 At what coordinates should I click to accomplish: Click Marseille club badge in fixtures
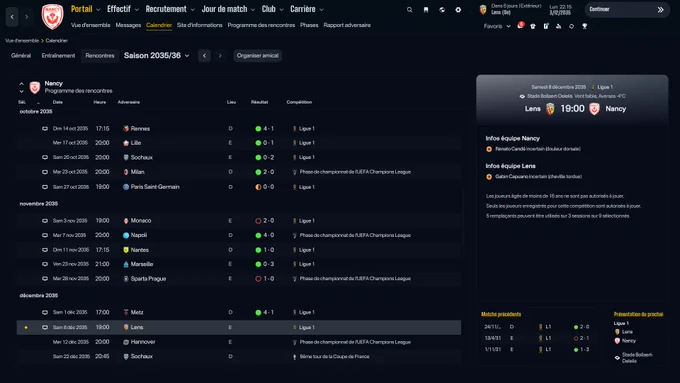coord(126,264)
